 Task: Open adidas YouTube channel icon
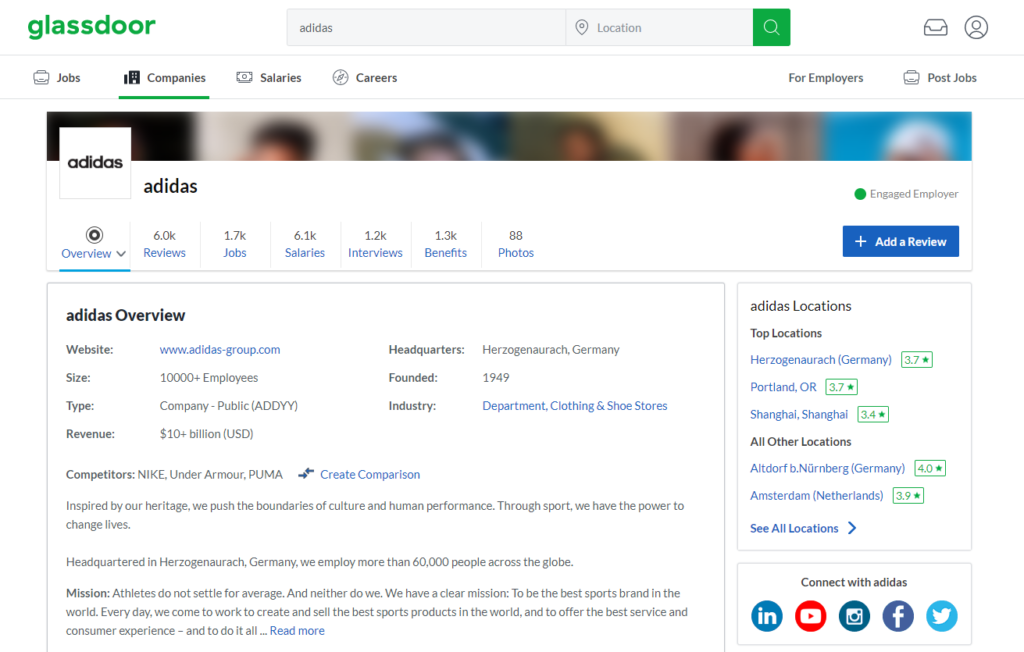click(810, 615)
